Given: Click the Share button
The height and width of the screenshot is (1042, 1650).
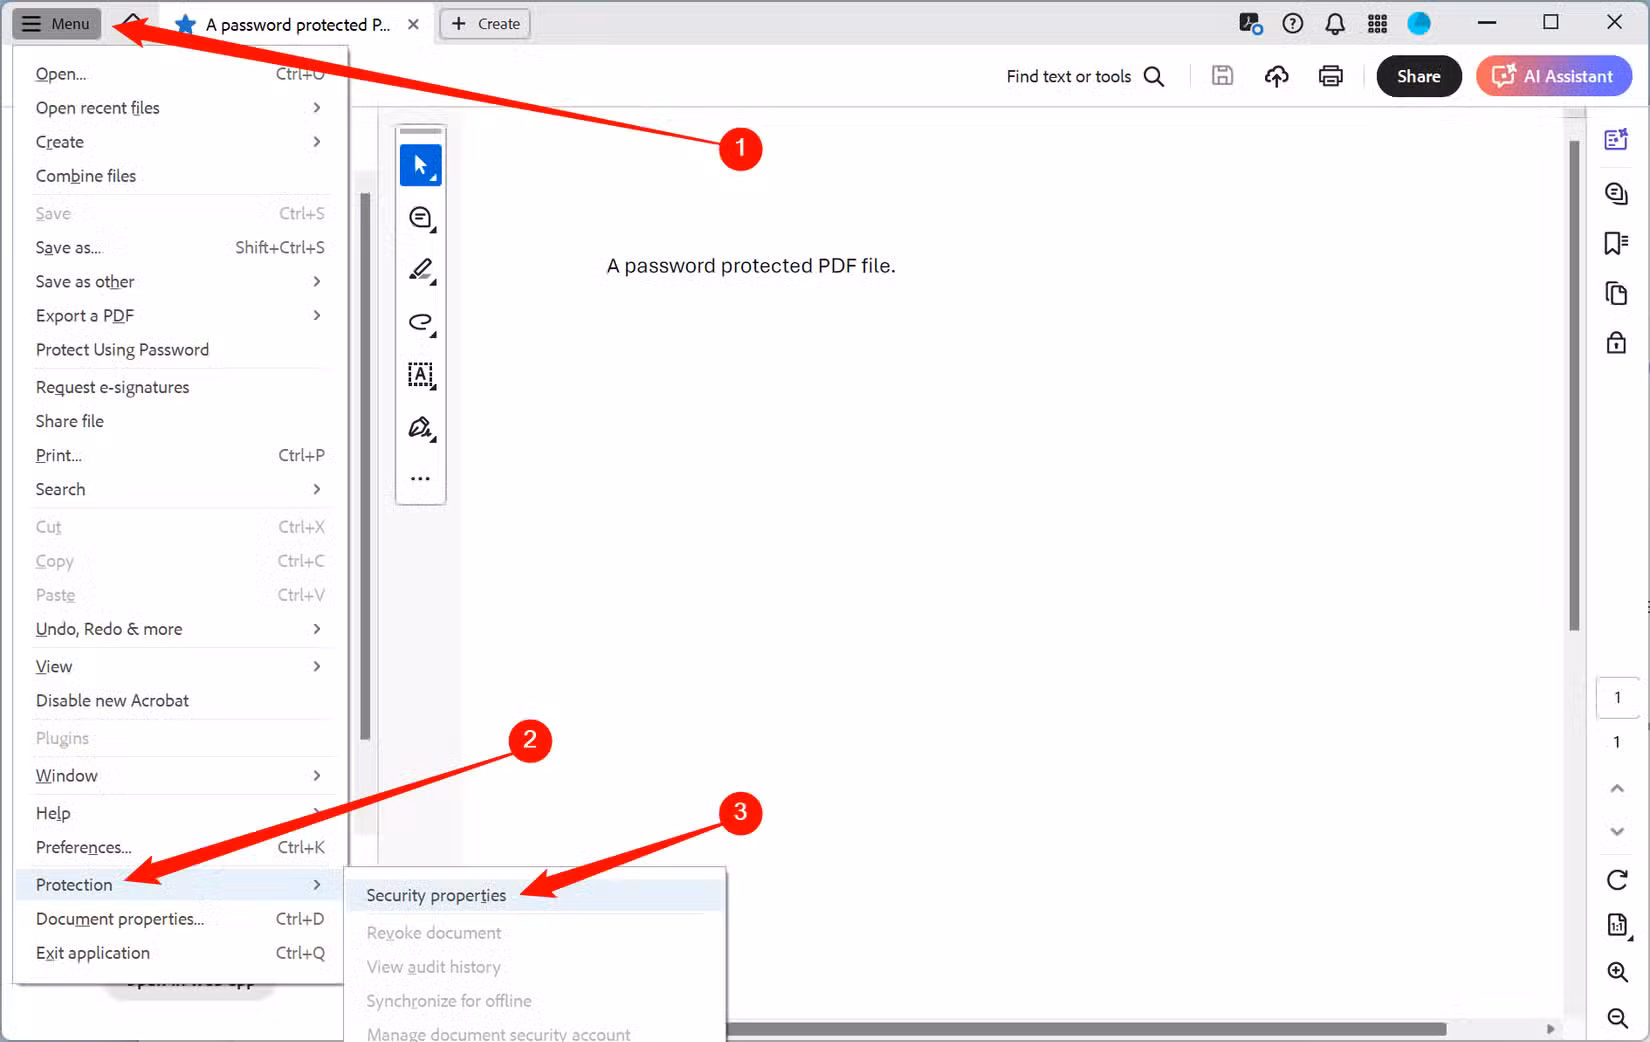Looking at the screenshot, I should (1418, 75).
